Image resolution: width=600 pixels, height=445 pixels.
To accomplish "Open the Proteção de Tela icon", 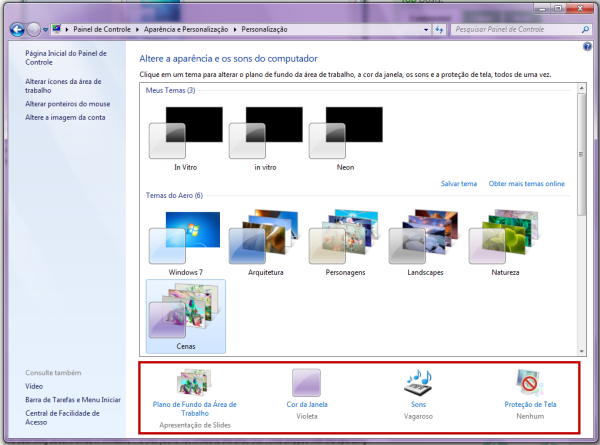I will tap(529, 383).
